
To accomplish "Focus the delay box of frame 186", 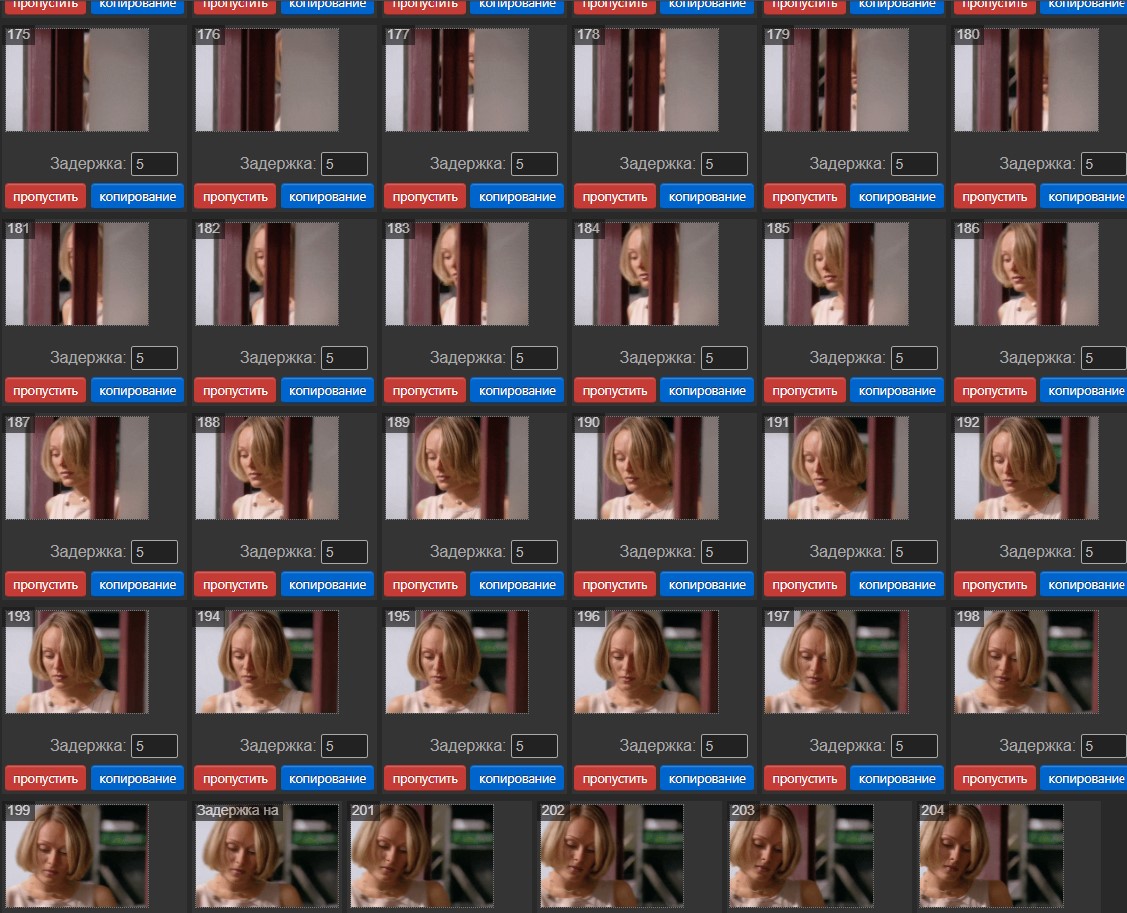I will 1103,358.
